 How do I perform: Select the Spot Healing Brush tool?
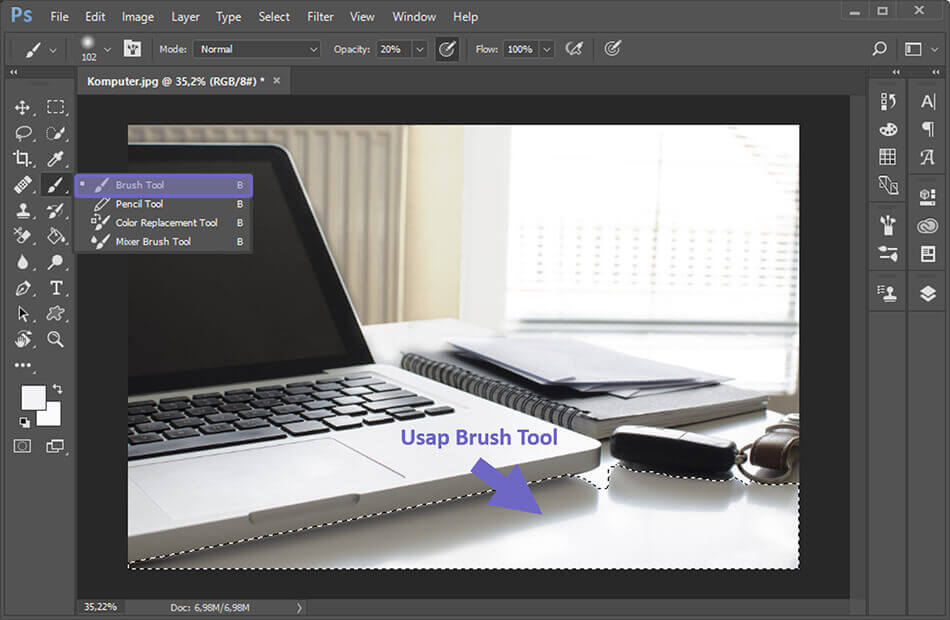pyautogui.click(x=22, y=184)
